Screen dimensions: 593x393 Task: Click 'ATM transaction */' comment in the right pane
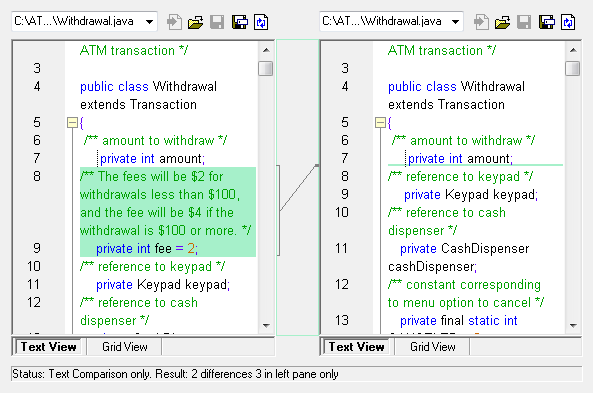[442, 50]
